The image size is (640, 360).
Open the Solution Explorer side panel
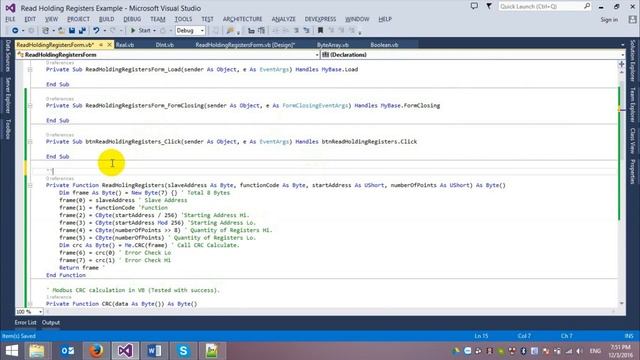click(x=633, y=60)
